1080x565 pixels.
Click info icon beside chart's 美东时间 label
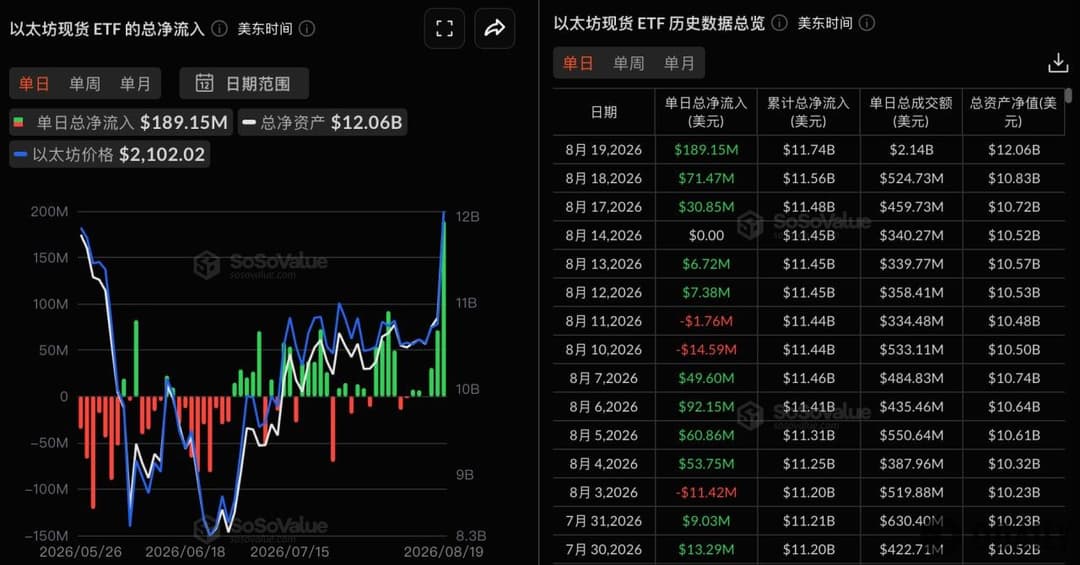[x=307, y=28]
